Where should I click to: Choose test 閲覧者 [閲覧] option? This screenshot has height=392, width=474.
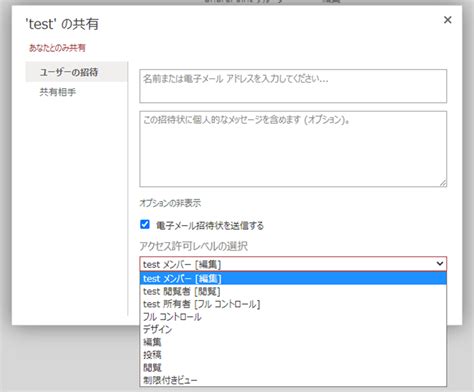click(293, 291)
